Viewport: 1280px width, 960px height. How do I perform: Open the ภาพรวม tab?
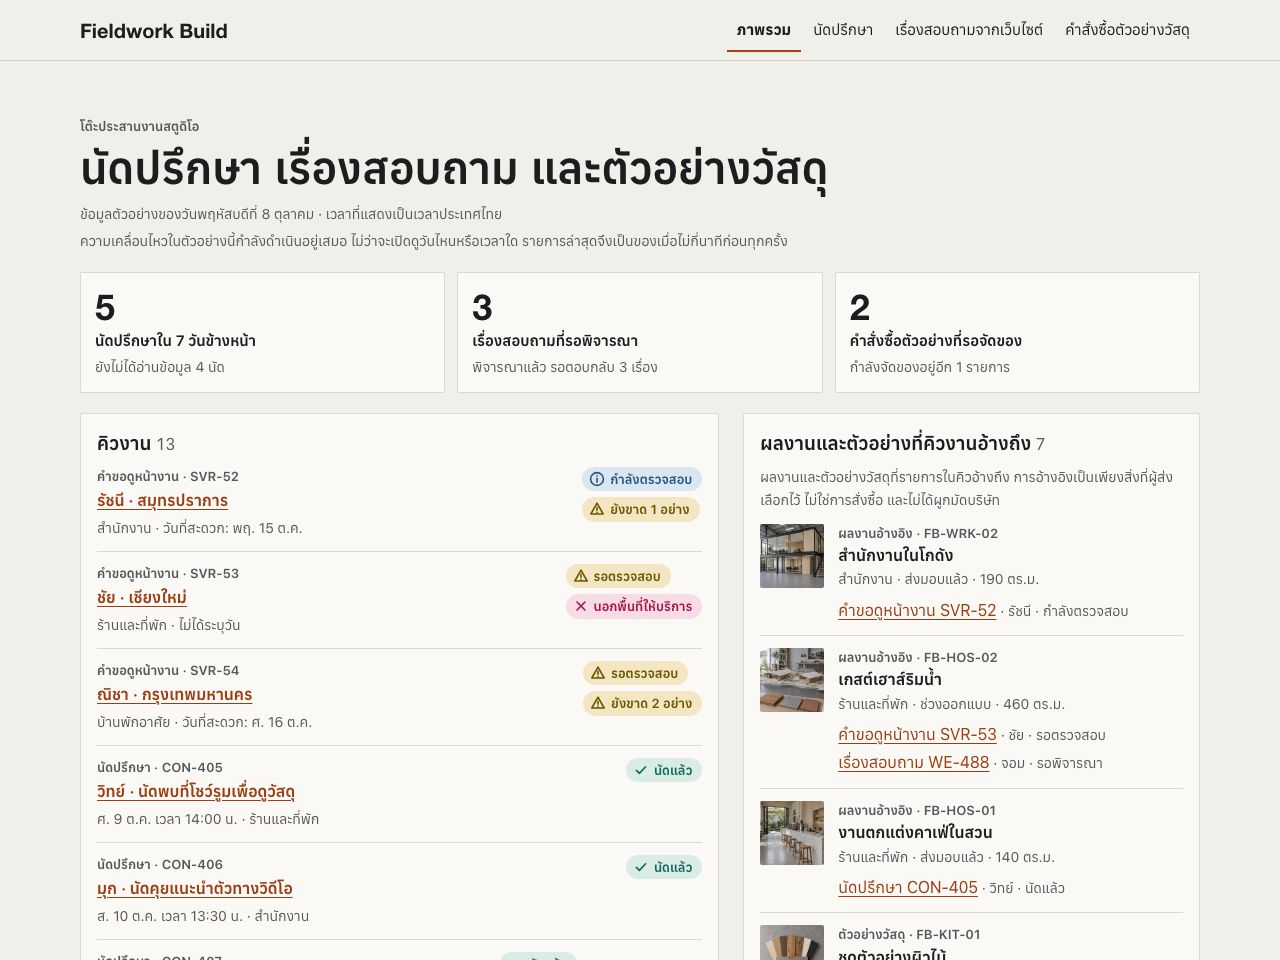(x=764, y=30)
